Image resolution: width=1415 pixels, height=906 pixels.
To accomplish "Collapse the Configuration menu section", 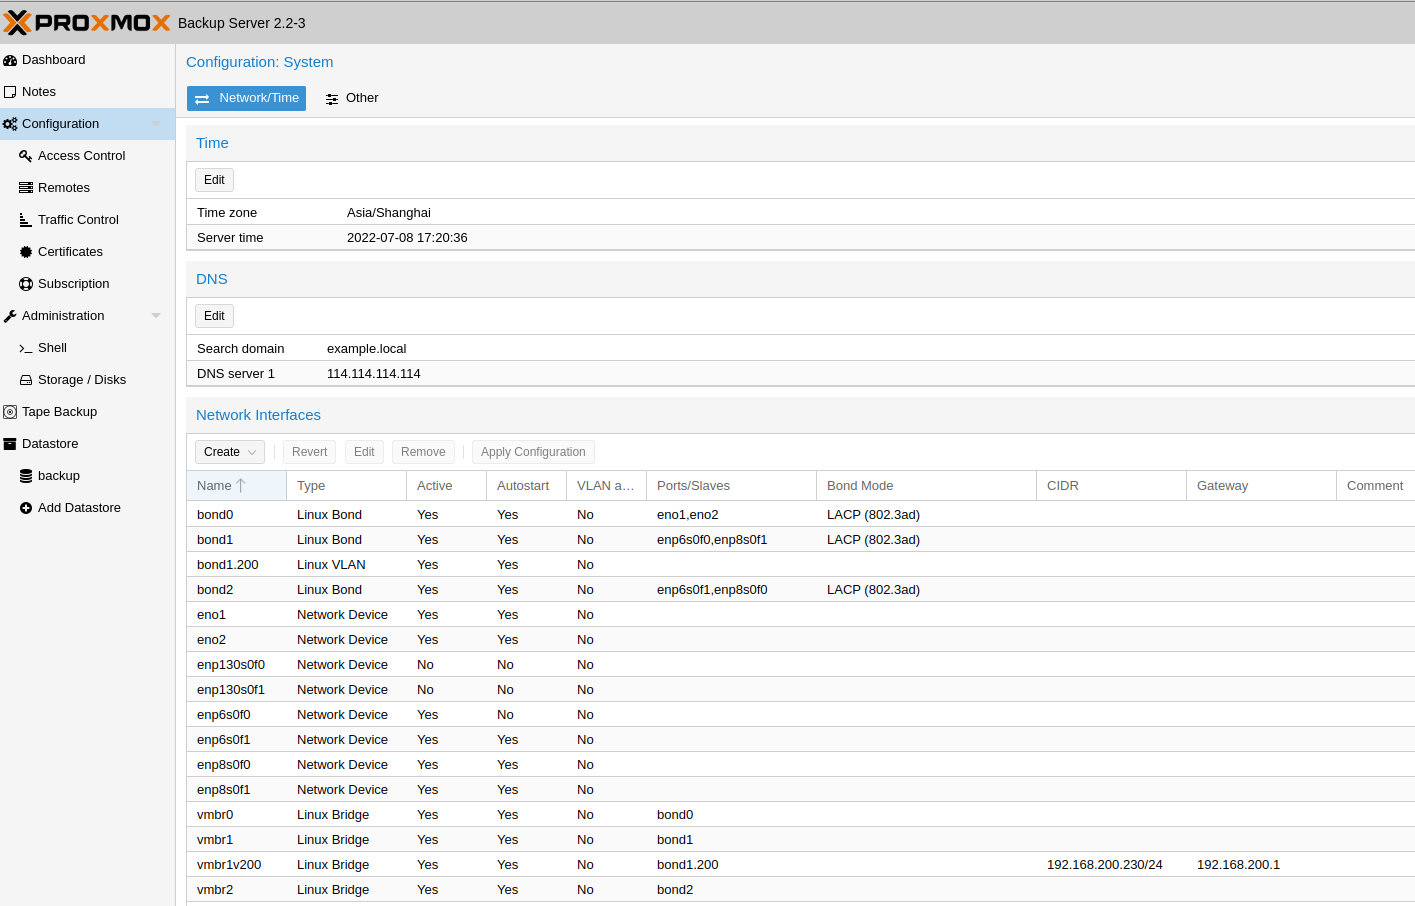I will pyautogui.click(x=156, y=124).
